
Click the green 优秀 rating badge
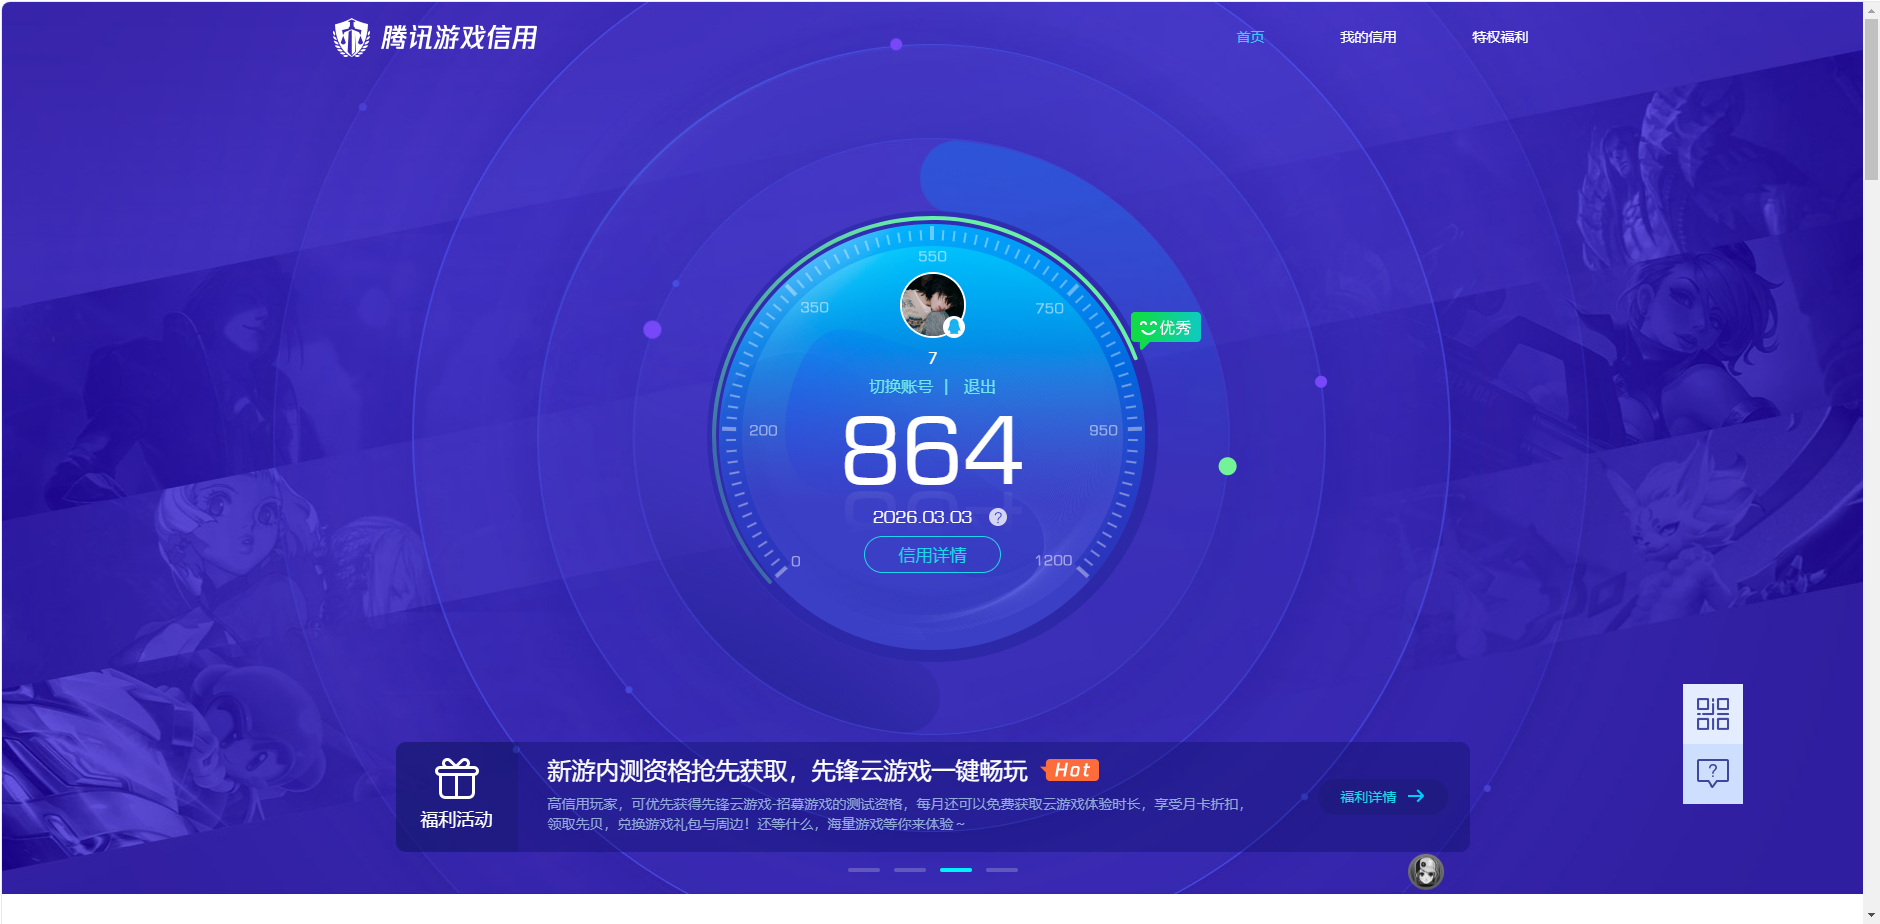[1166, 327]
